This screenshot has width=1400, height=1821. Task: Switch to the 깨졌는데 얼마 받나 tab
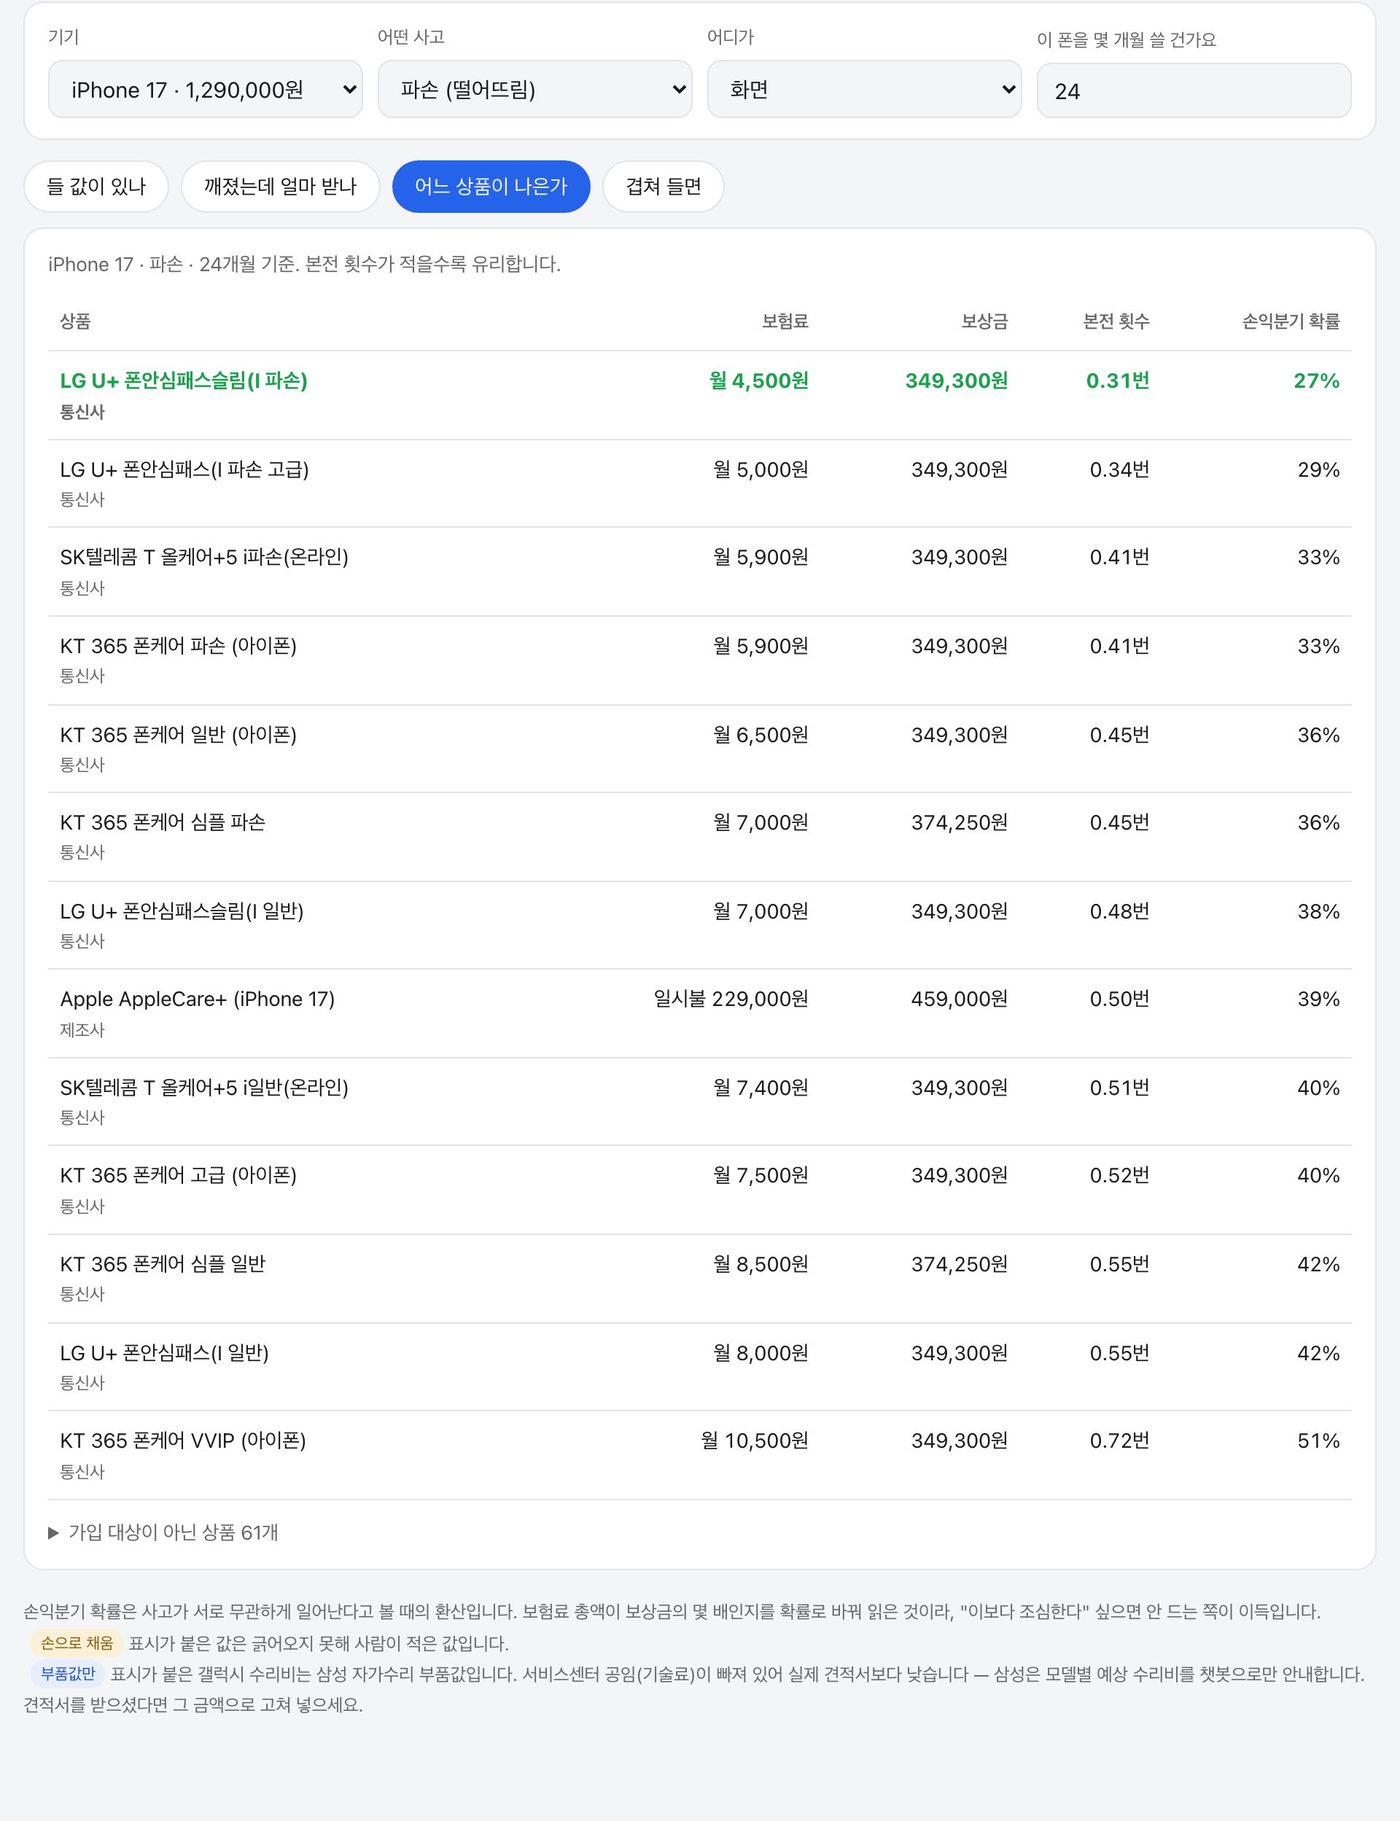[280, 186]
